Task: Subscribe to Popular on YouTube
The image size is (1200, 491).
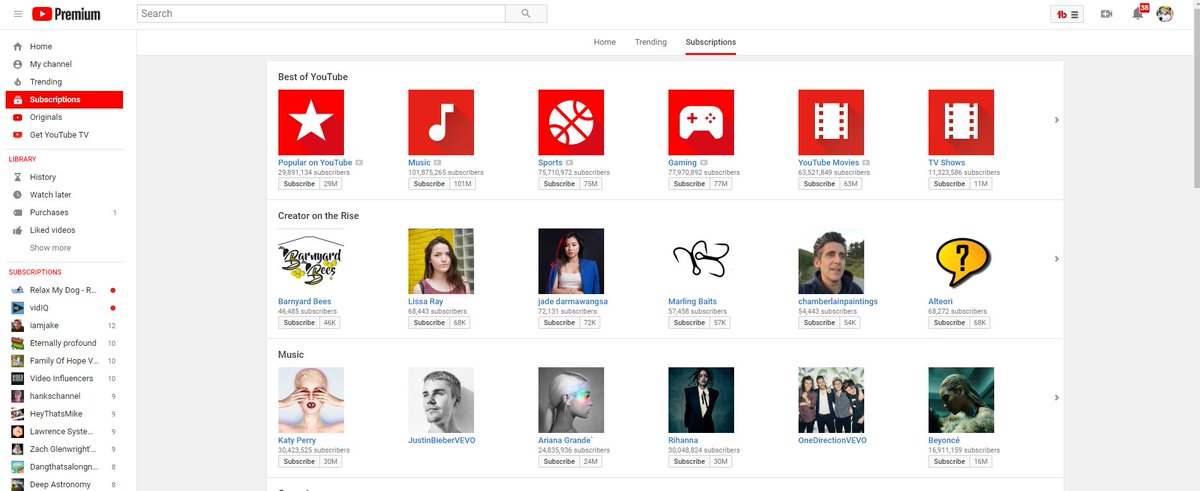Action: (x=299, y=184)
